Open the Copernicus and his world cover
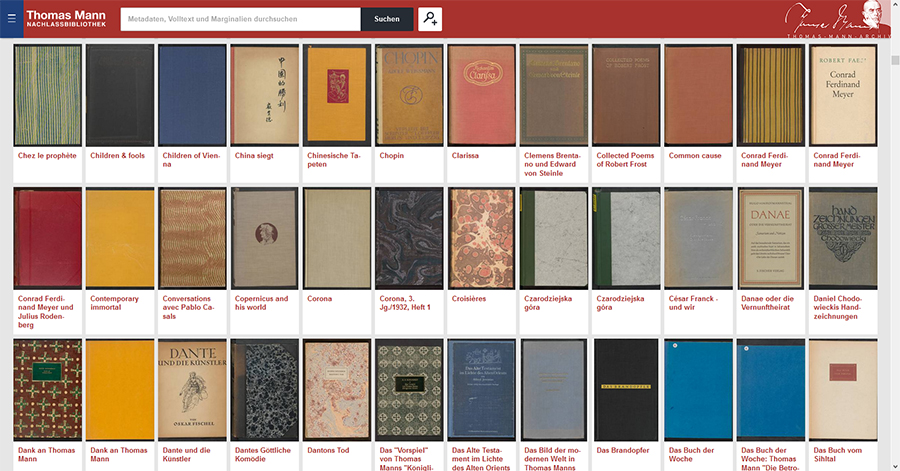The height and width of the screenshot is (471, 900). (x=265, y=238)
